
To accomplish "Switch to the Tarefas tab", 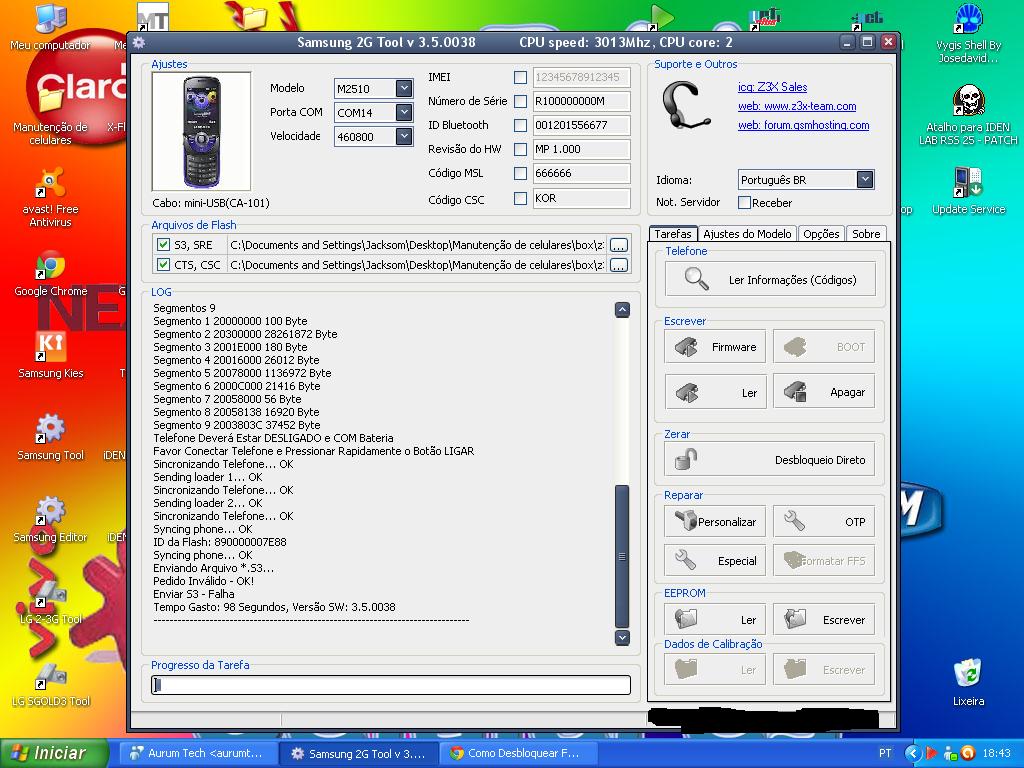I will coord(673,234).
